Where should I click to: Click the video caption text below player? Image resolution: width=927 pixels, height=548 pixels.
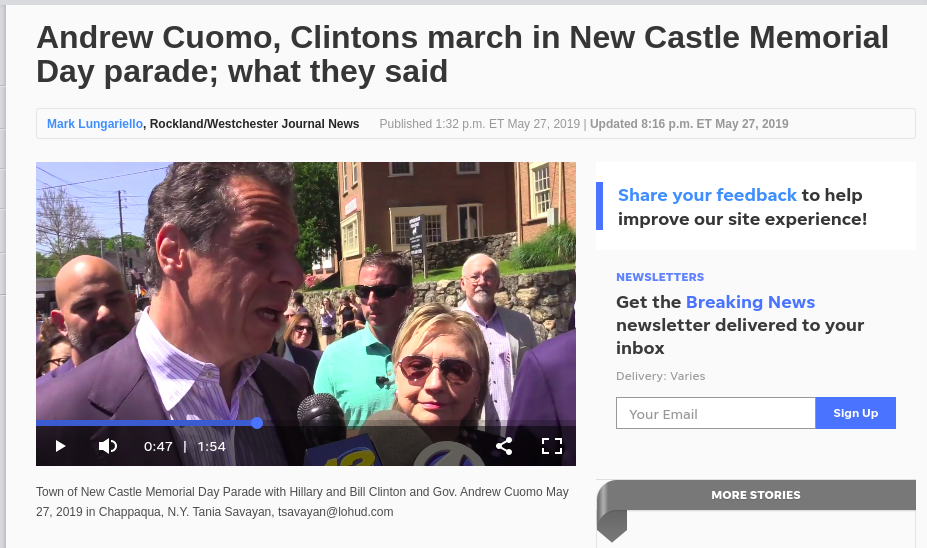tap(302, 502)
